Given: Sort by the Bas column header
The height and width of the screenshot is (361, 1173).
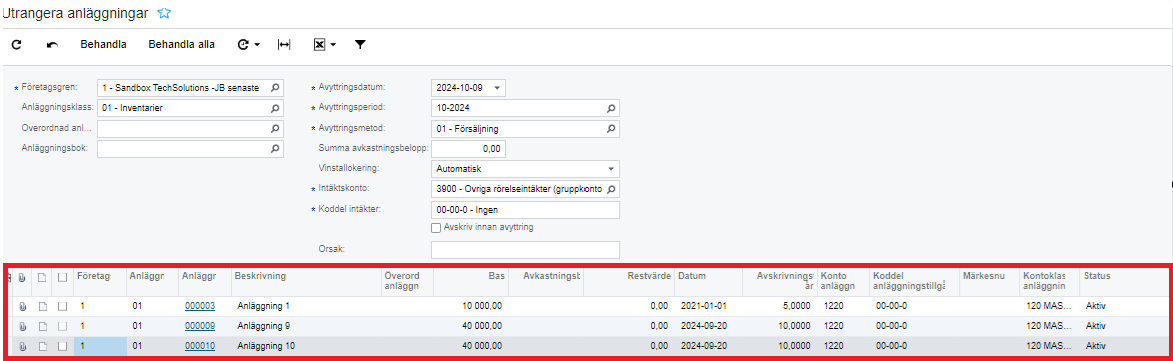Looking at the screenshot, I should [x=497, y=276].
